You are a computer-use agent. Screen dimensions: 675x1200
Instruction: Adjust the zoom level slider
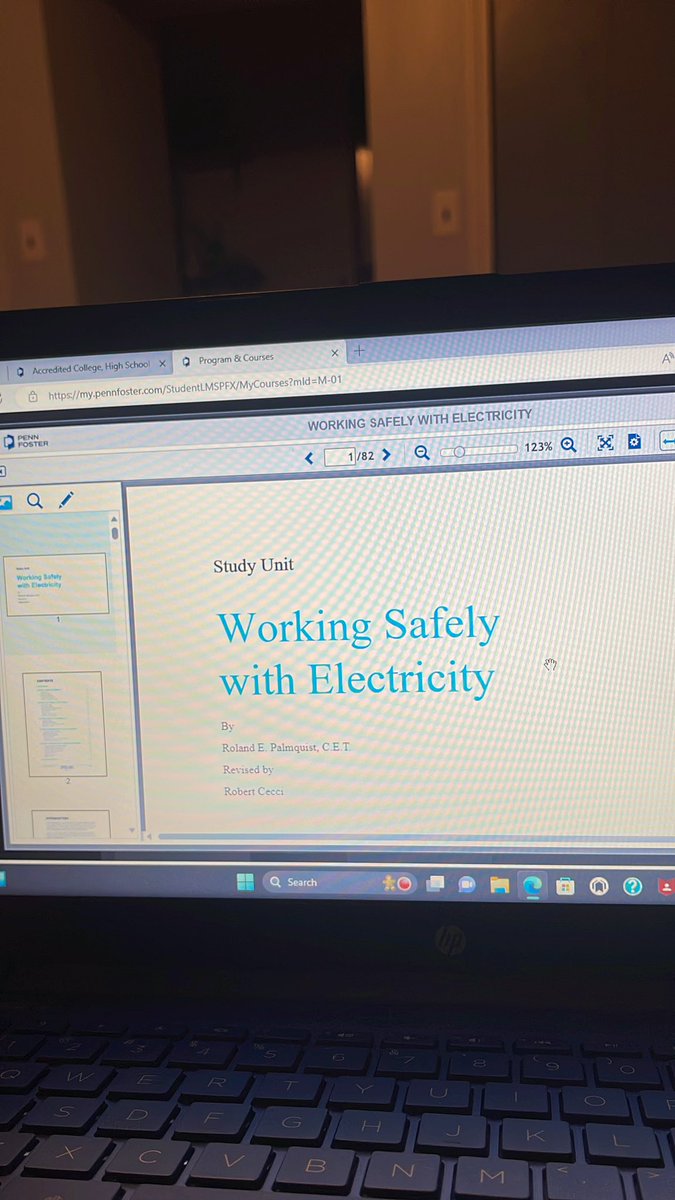pos(480,450)
